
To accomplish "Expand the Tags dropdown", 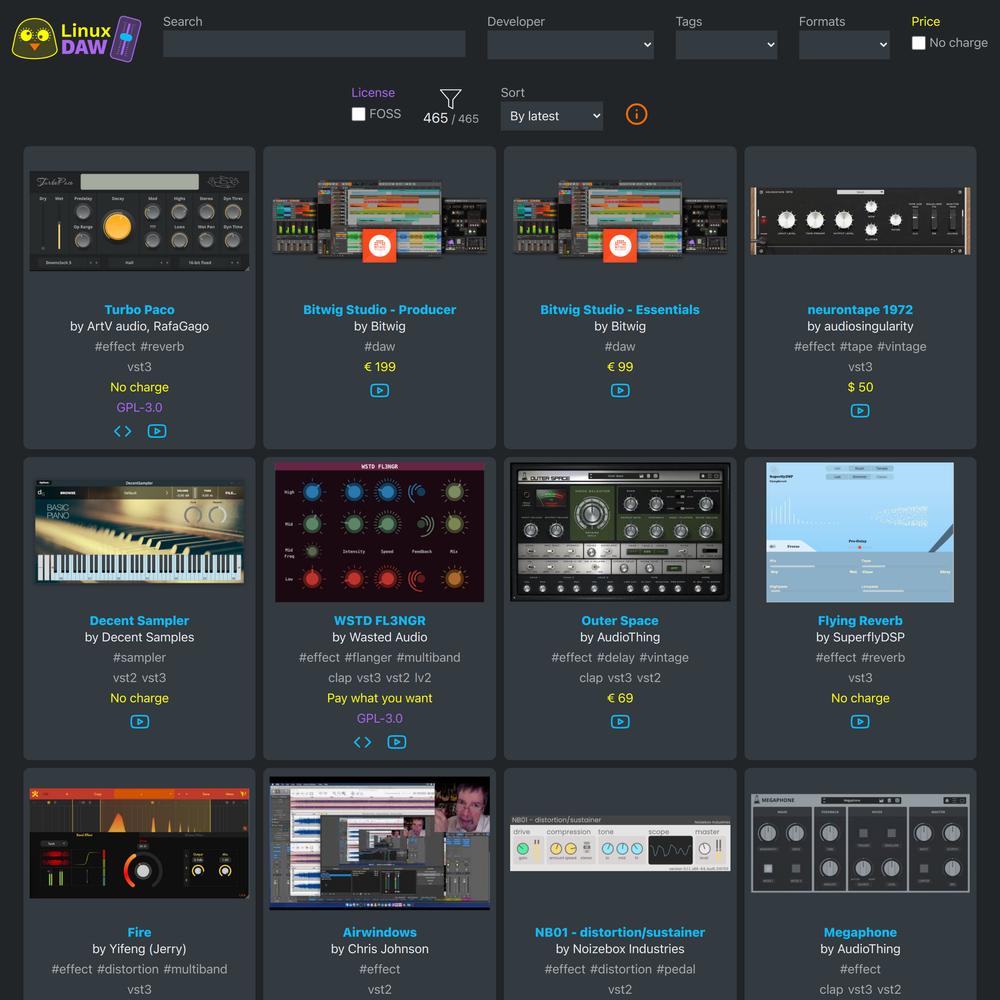I will pos(726,45).
